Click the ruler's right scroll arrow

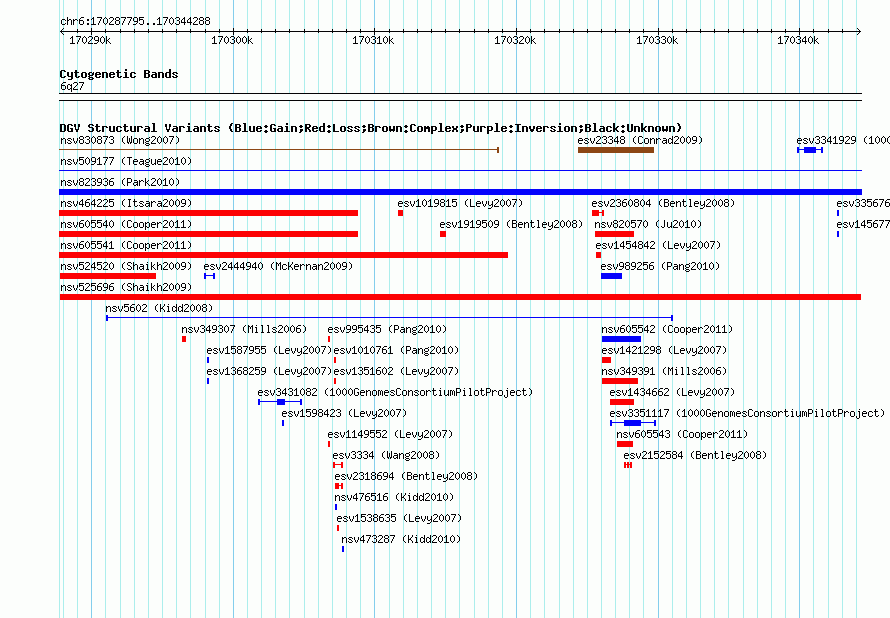pos(859,31)
